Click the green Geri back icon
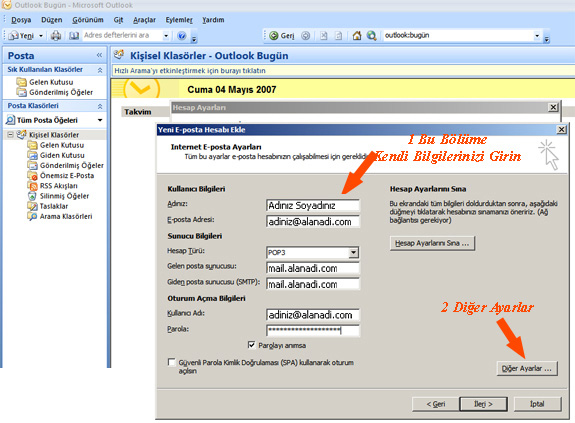The height and width of the screenshot is (423, 575). [x=274, y=36]
